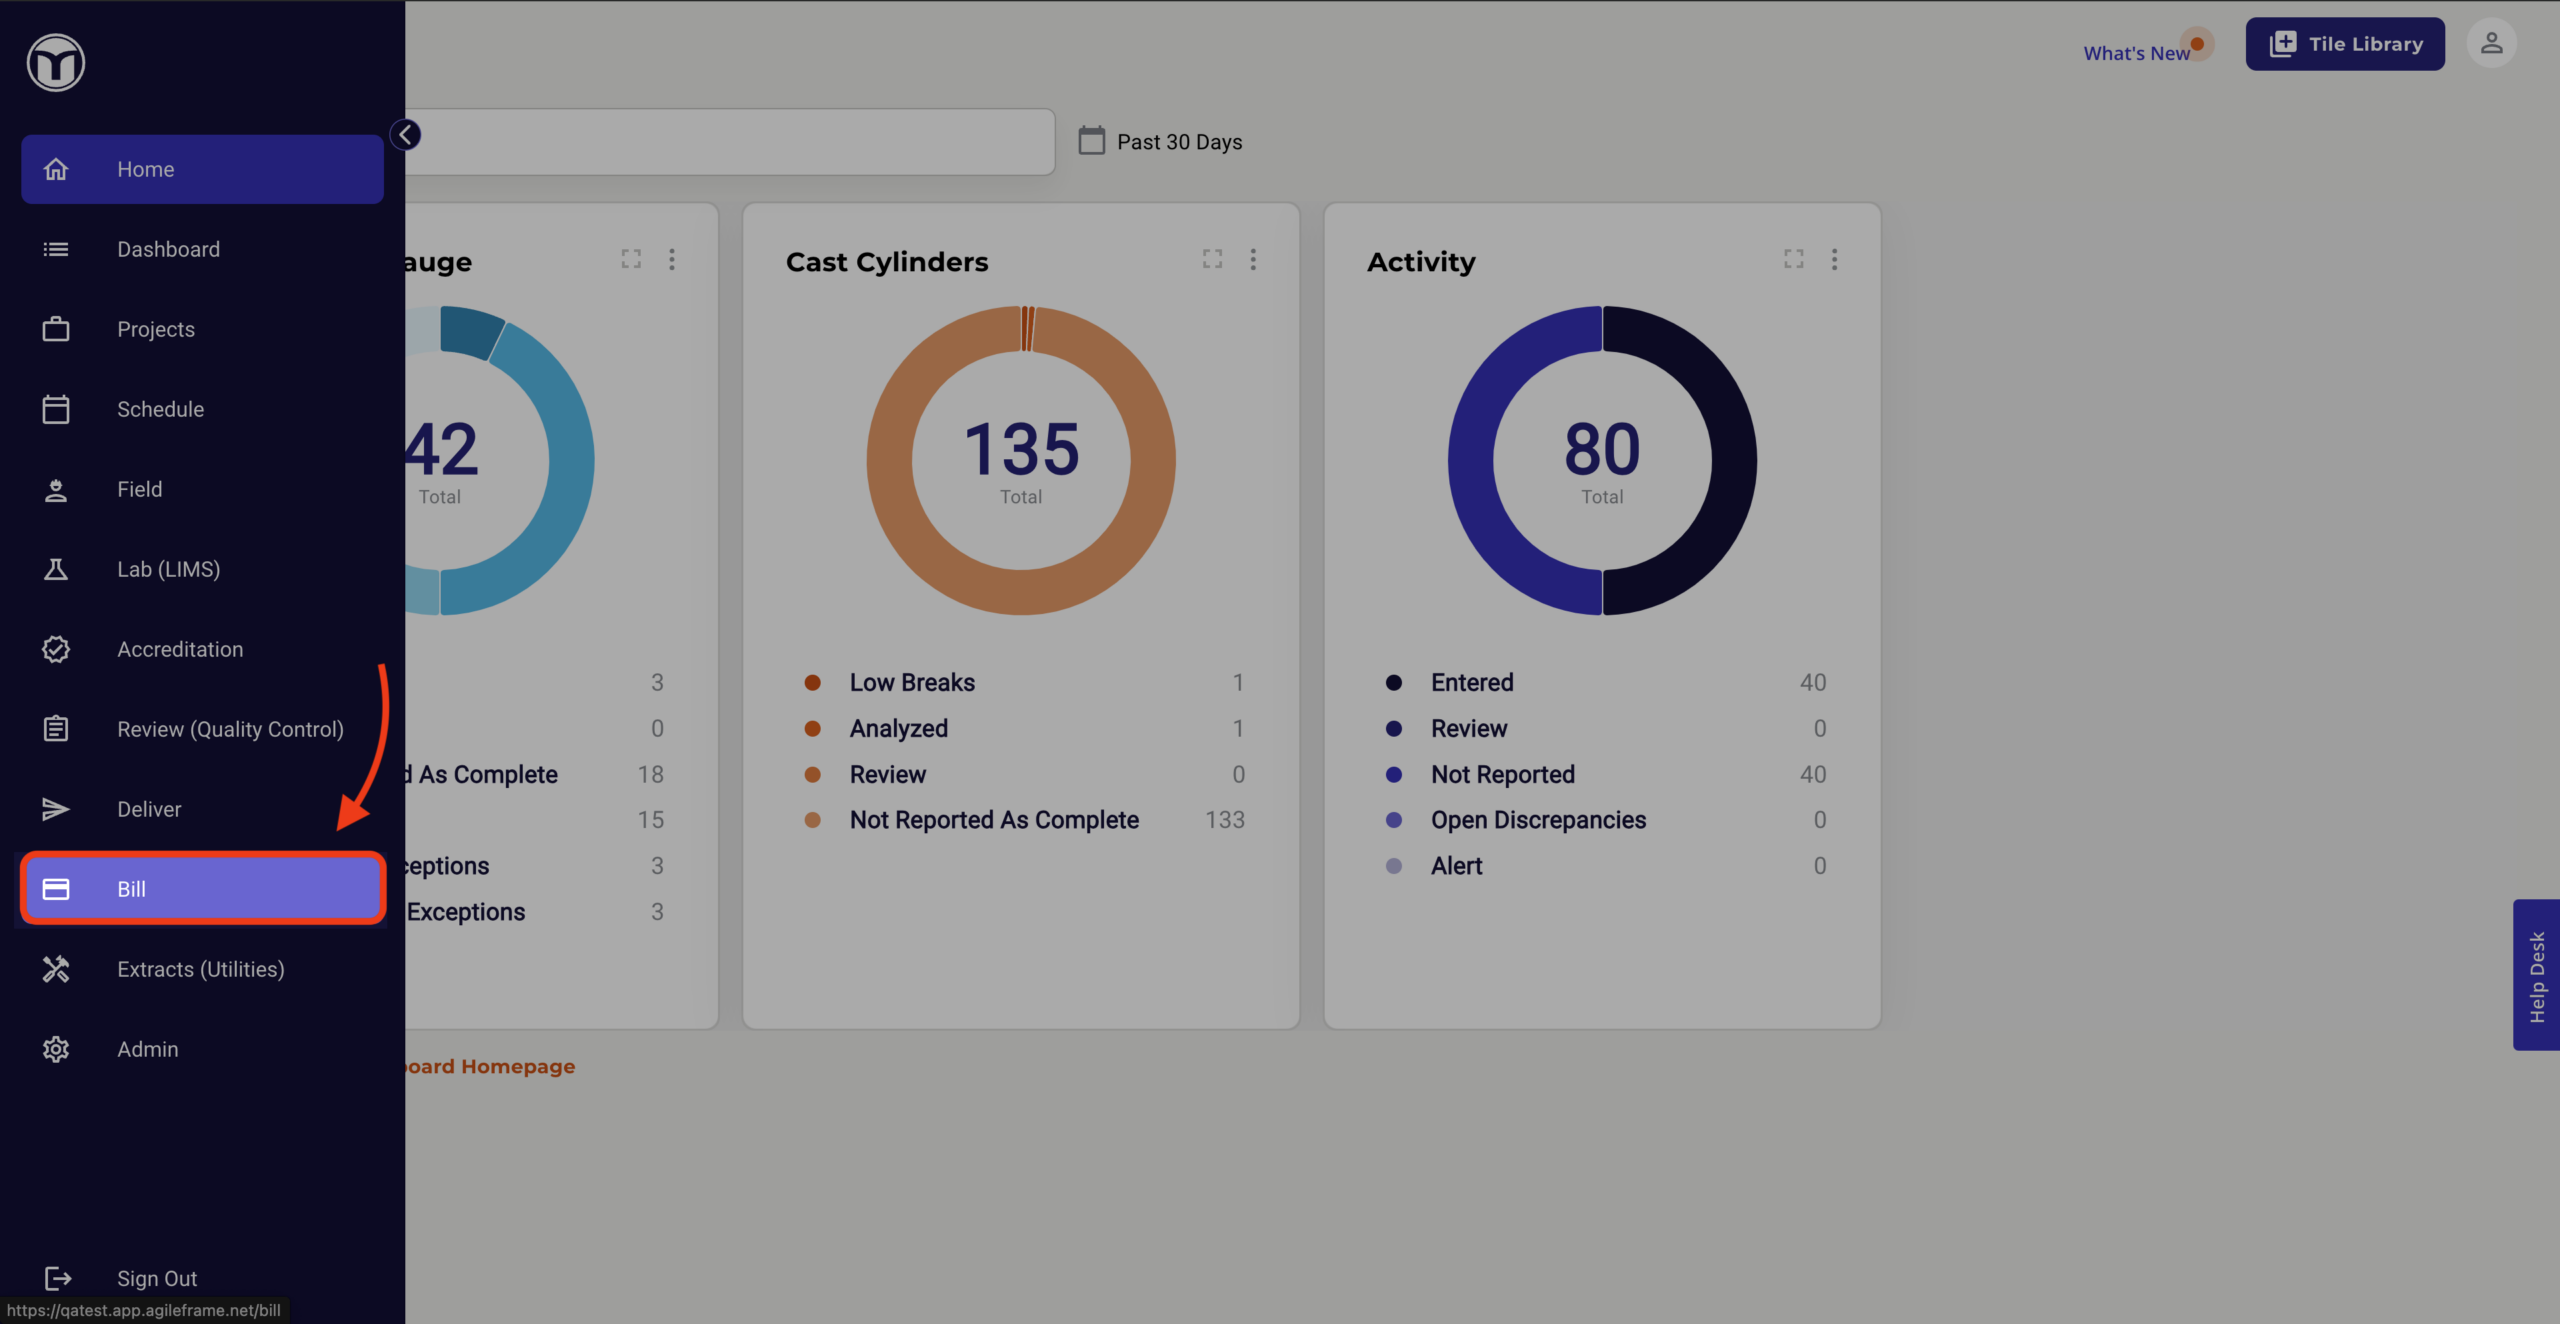Click the Extracts (Utilities) tools icon
The image size is (2560, 1324).
(56, 969)
